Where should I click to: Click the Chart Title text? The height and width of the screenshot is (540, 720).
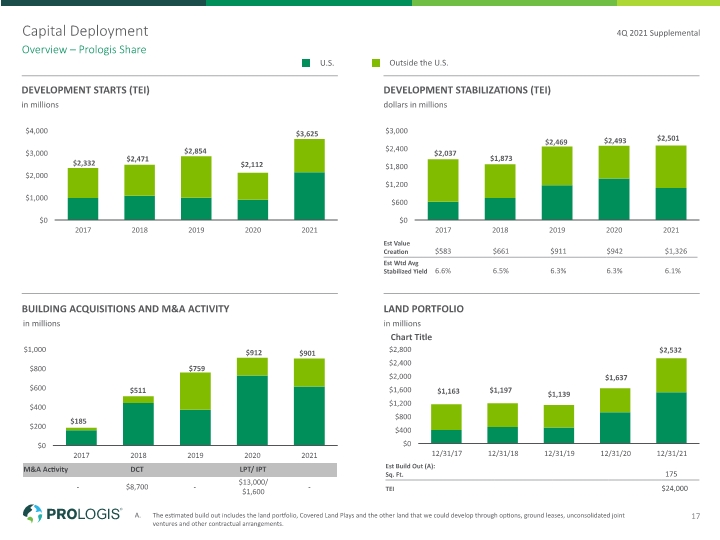tap(411, 337)
